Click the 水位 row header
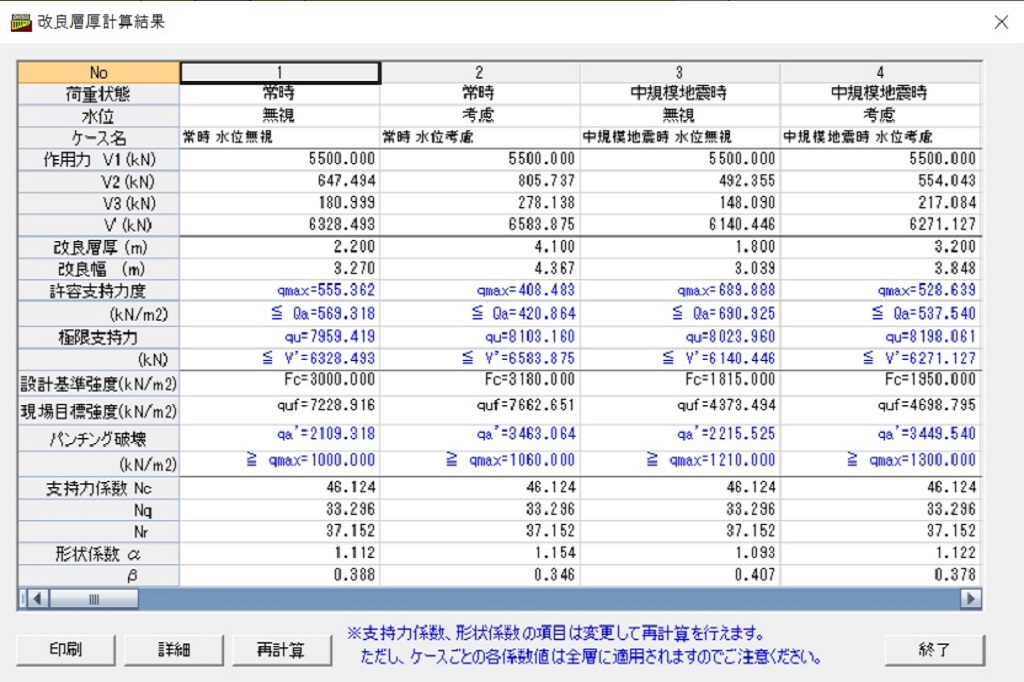 [x=99, y=116]
